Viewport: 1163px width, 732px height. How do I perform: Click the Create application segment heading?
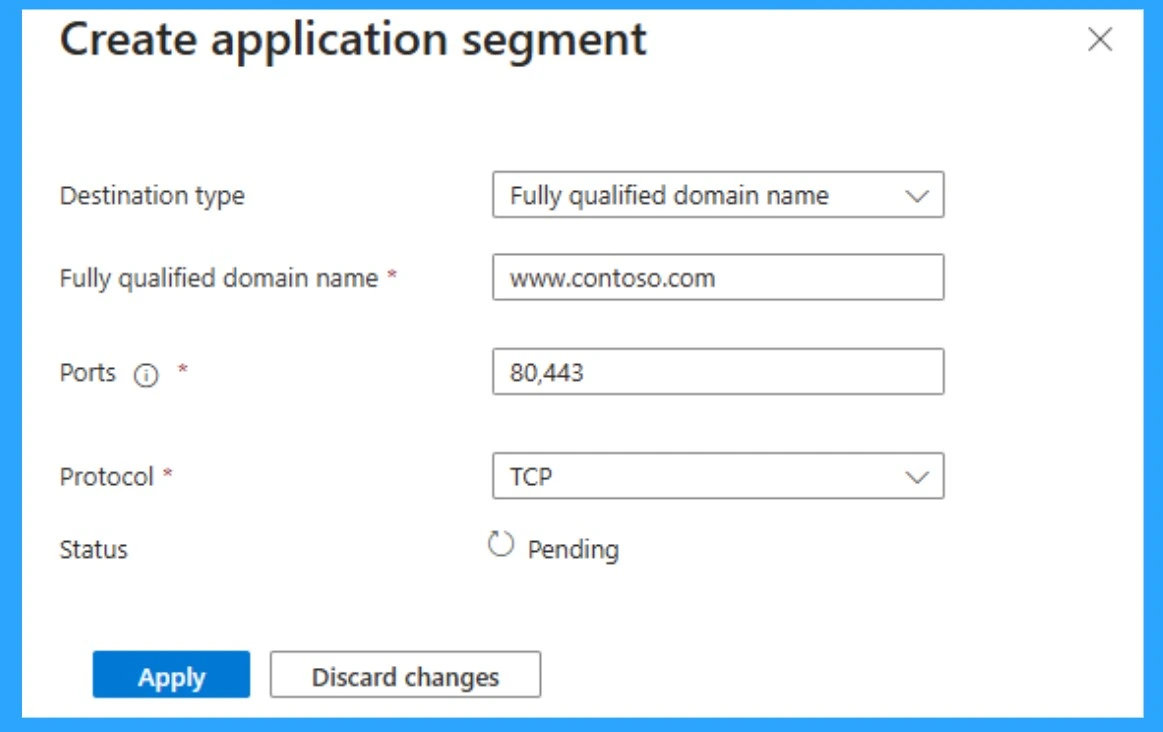click(353, 40)
